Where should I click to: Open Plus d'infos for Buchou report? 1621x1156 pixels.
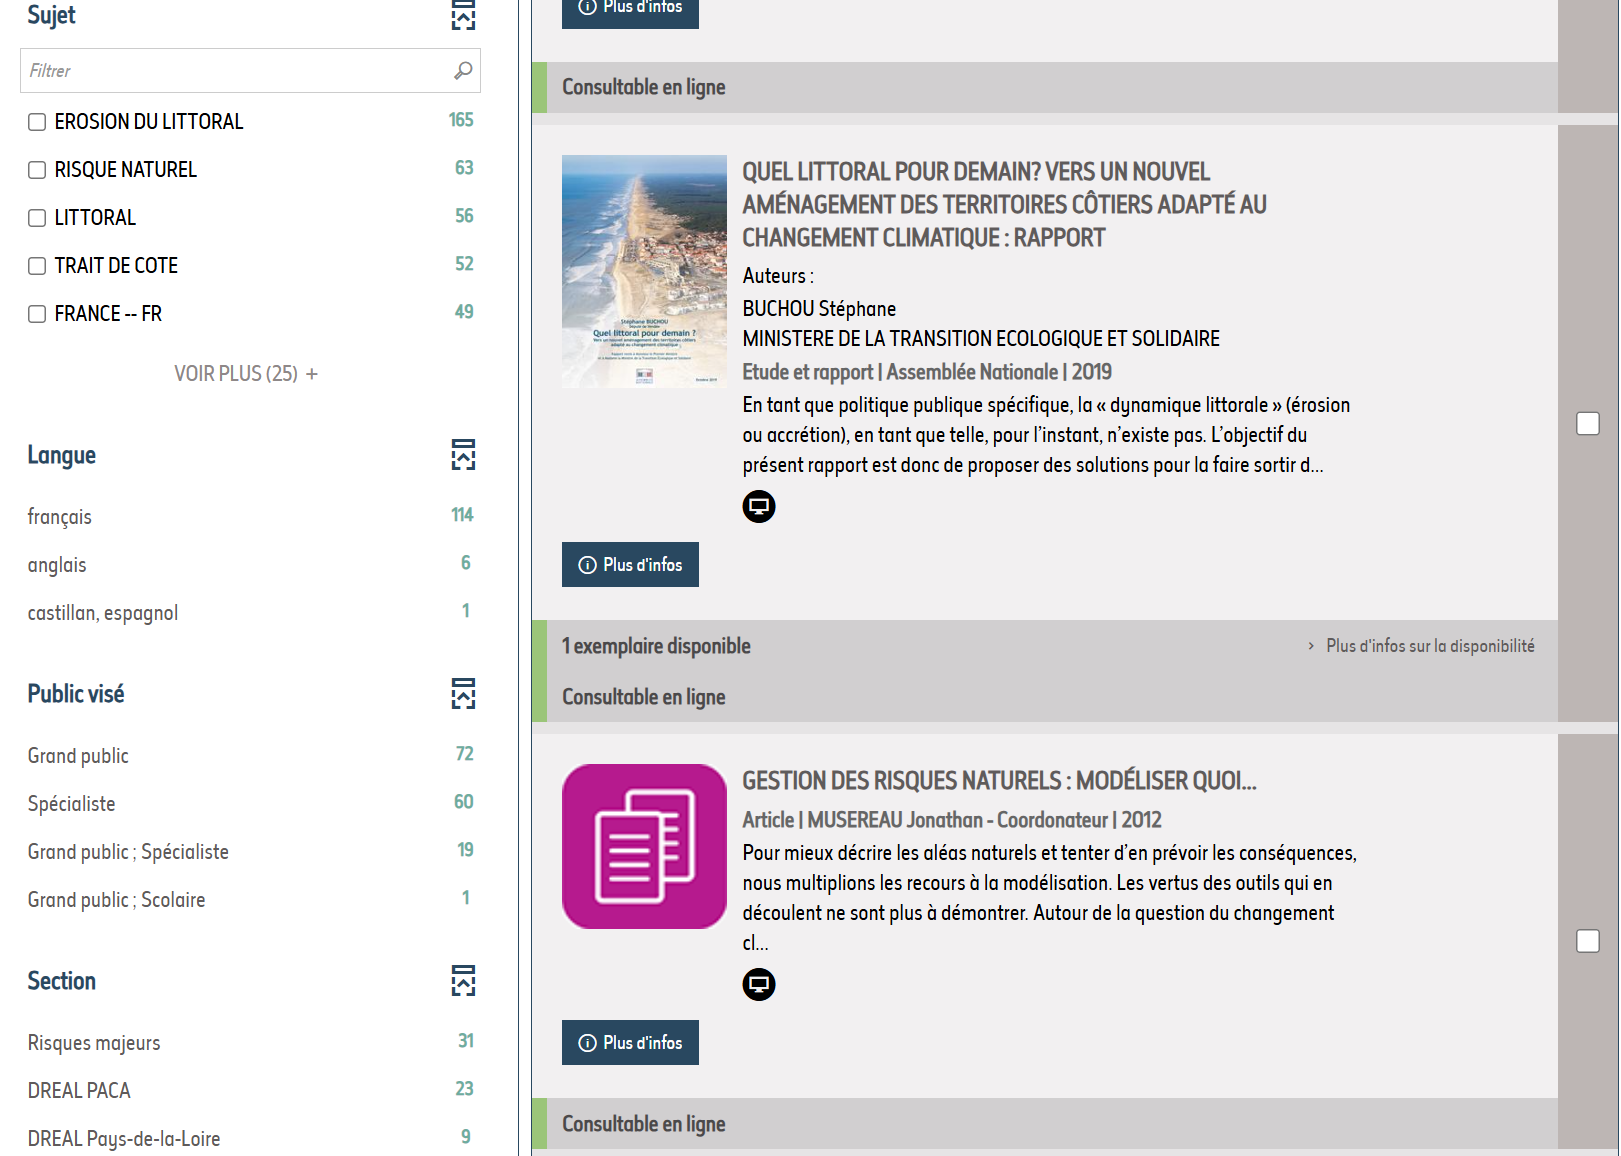tap(630, 565)
